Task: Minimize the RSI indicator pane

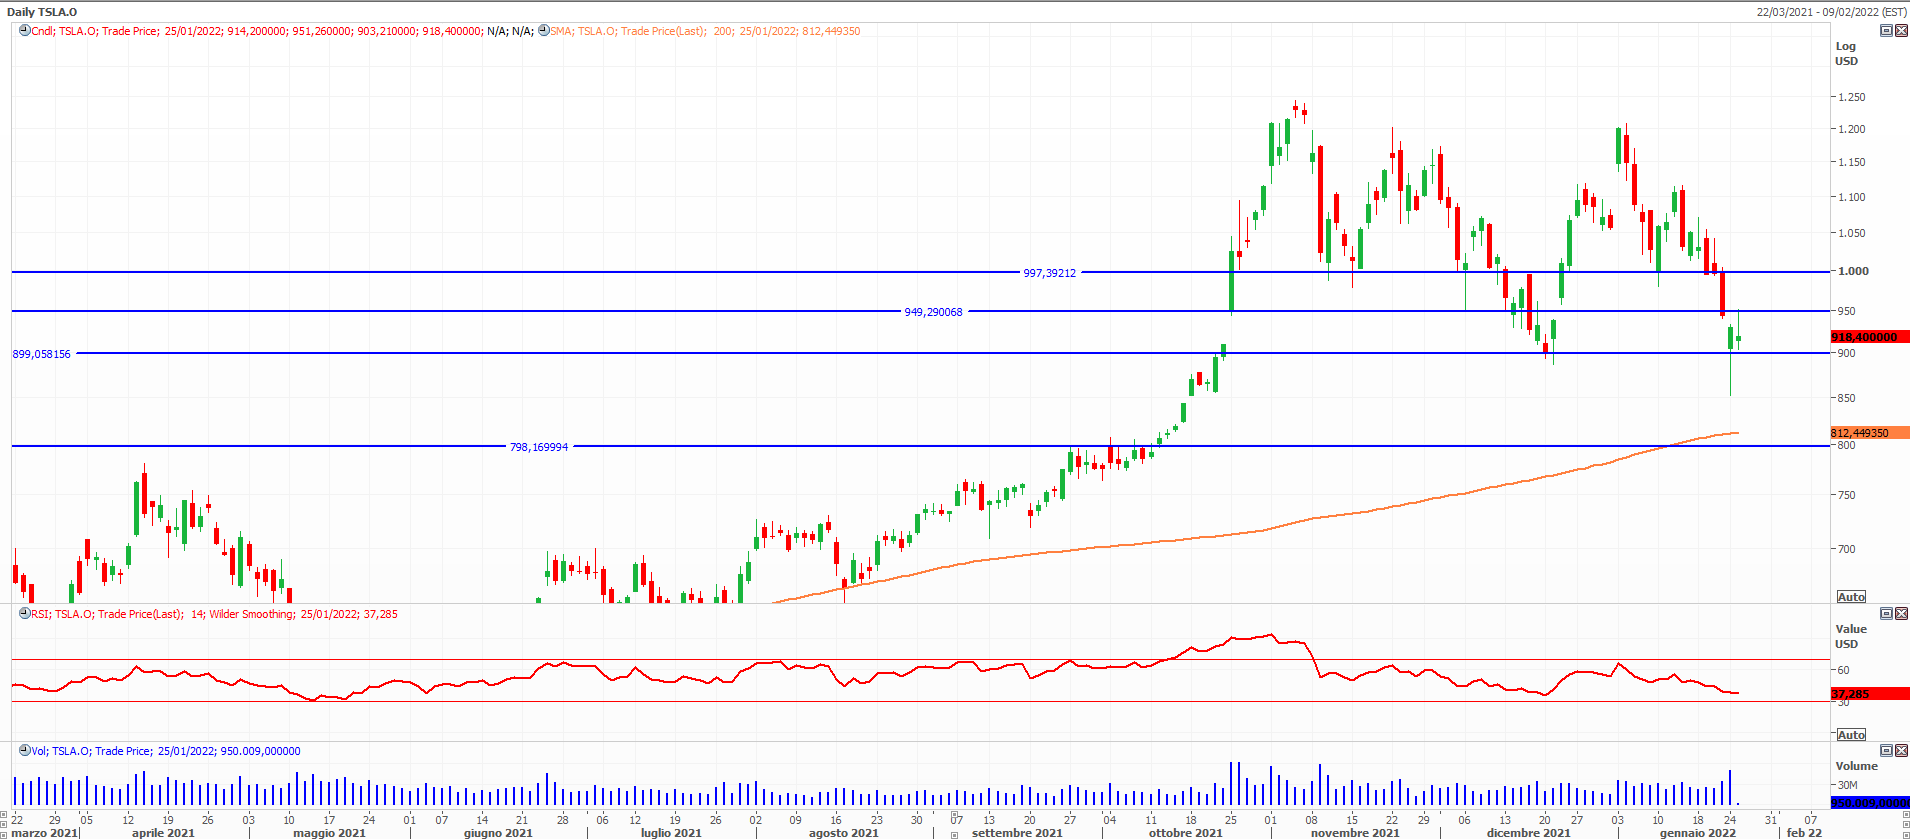Action: click(1886, 614)
